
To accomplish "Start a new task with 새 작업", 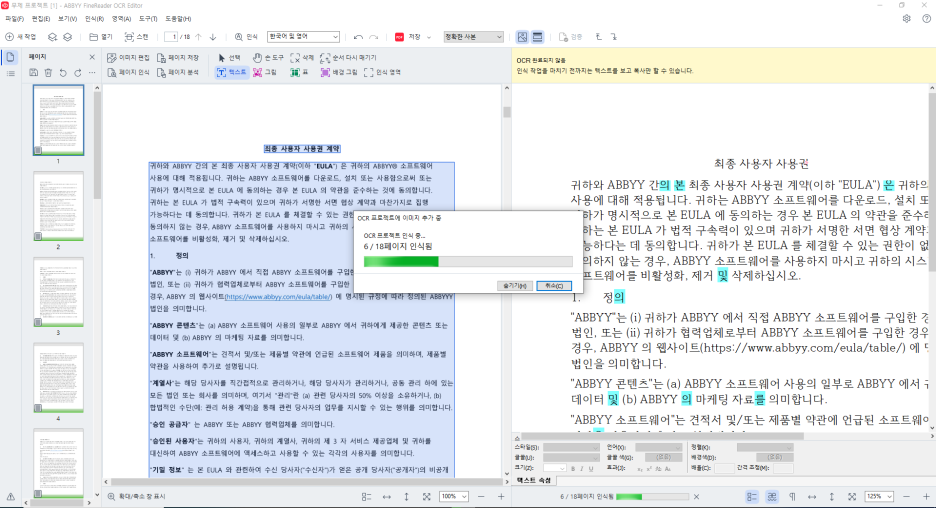I will [x=21, y=37].
